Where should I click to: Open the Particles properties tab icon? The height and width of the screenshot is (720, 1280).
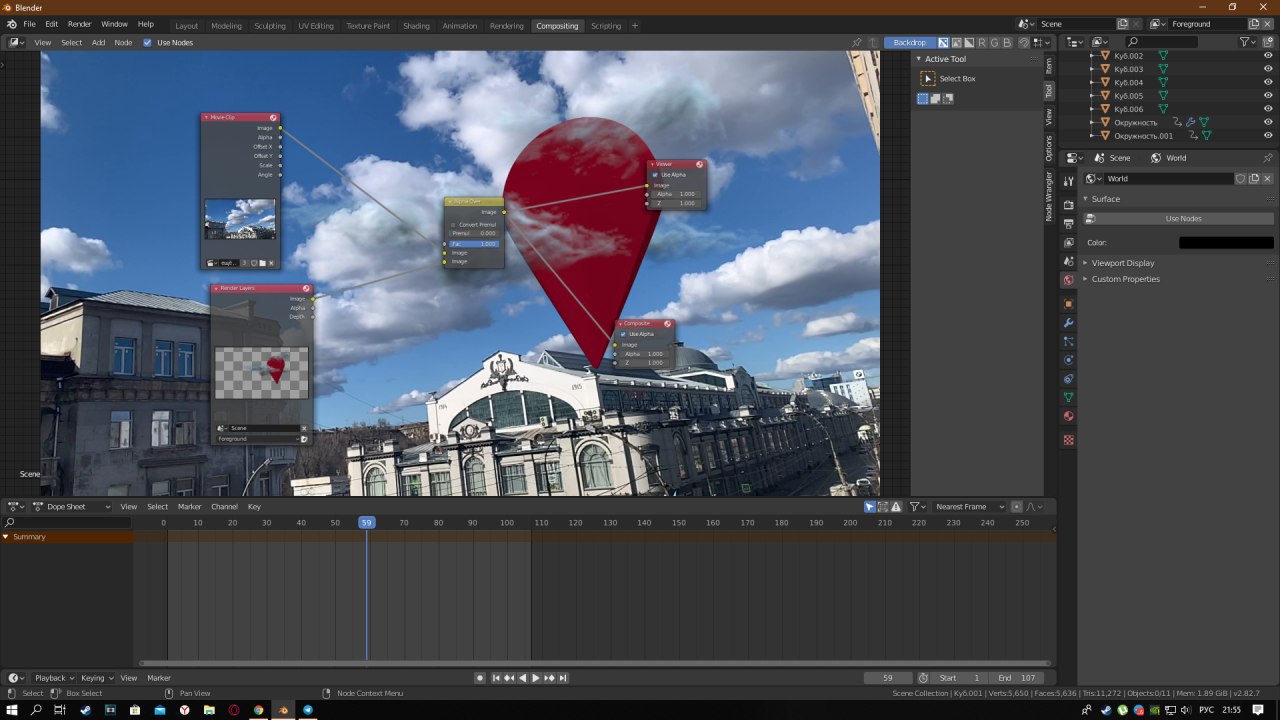[x=1068, y=341]
